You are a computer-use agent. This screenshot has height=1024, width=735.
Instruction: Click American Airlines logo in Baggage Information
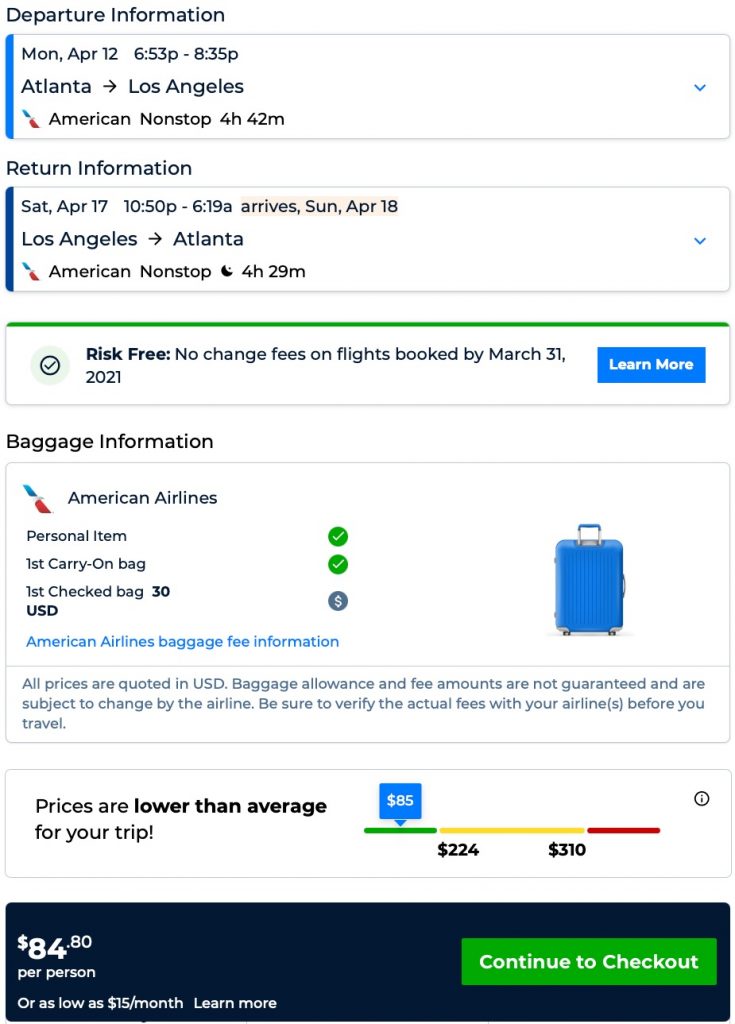[38, 498]
